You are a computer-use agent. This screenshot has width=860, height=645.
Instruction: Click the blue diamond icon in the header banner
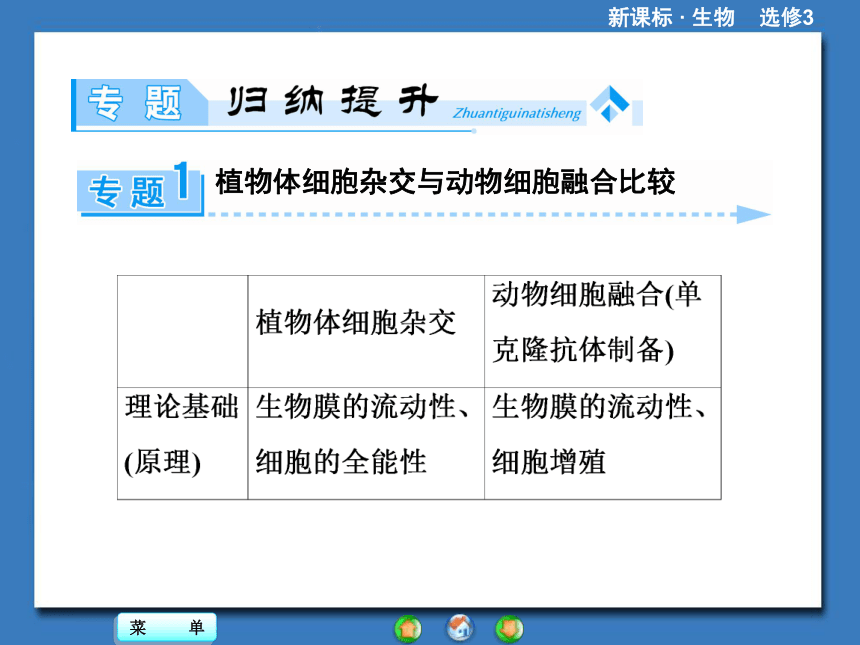point(609,104)
